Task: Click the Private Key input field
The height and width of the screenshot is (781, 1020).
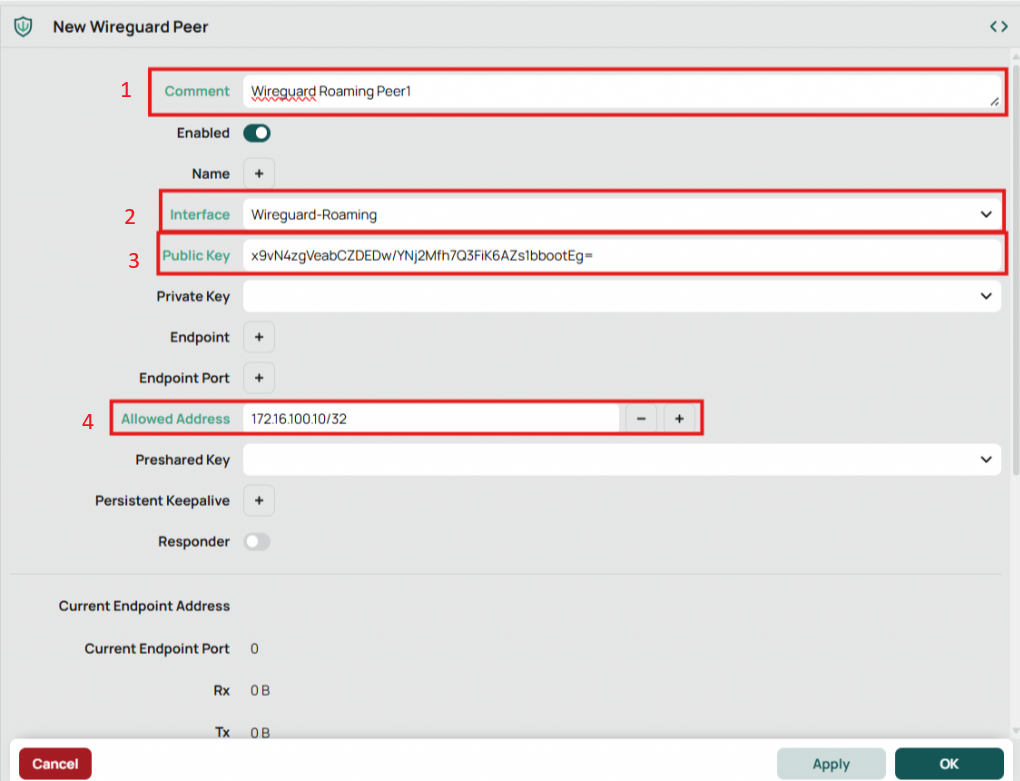Action: point(622,297)
